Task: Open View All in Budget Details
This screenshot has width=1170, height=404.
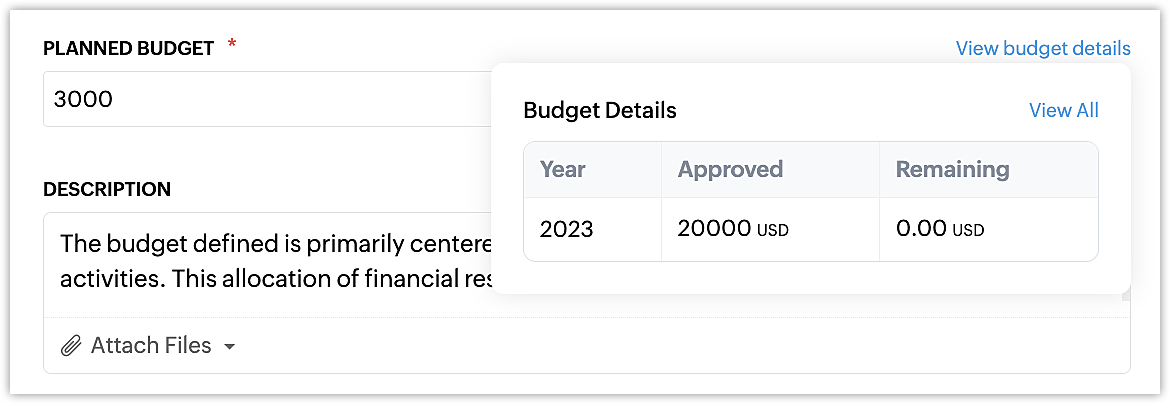Action: pyautogui.click(x=1063, y=110)
